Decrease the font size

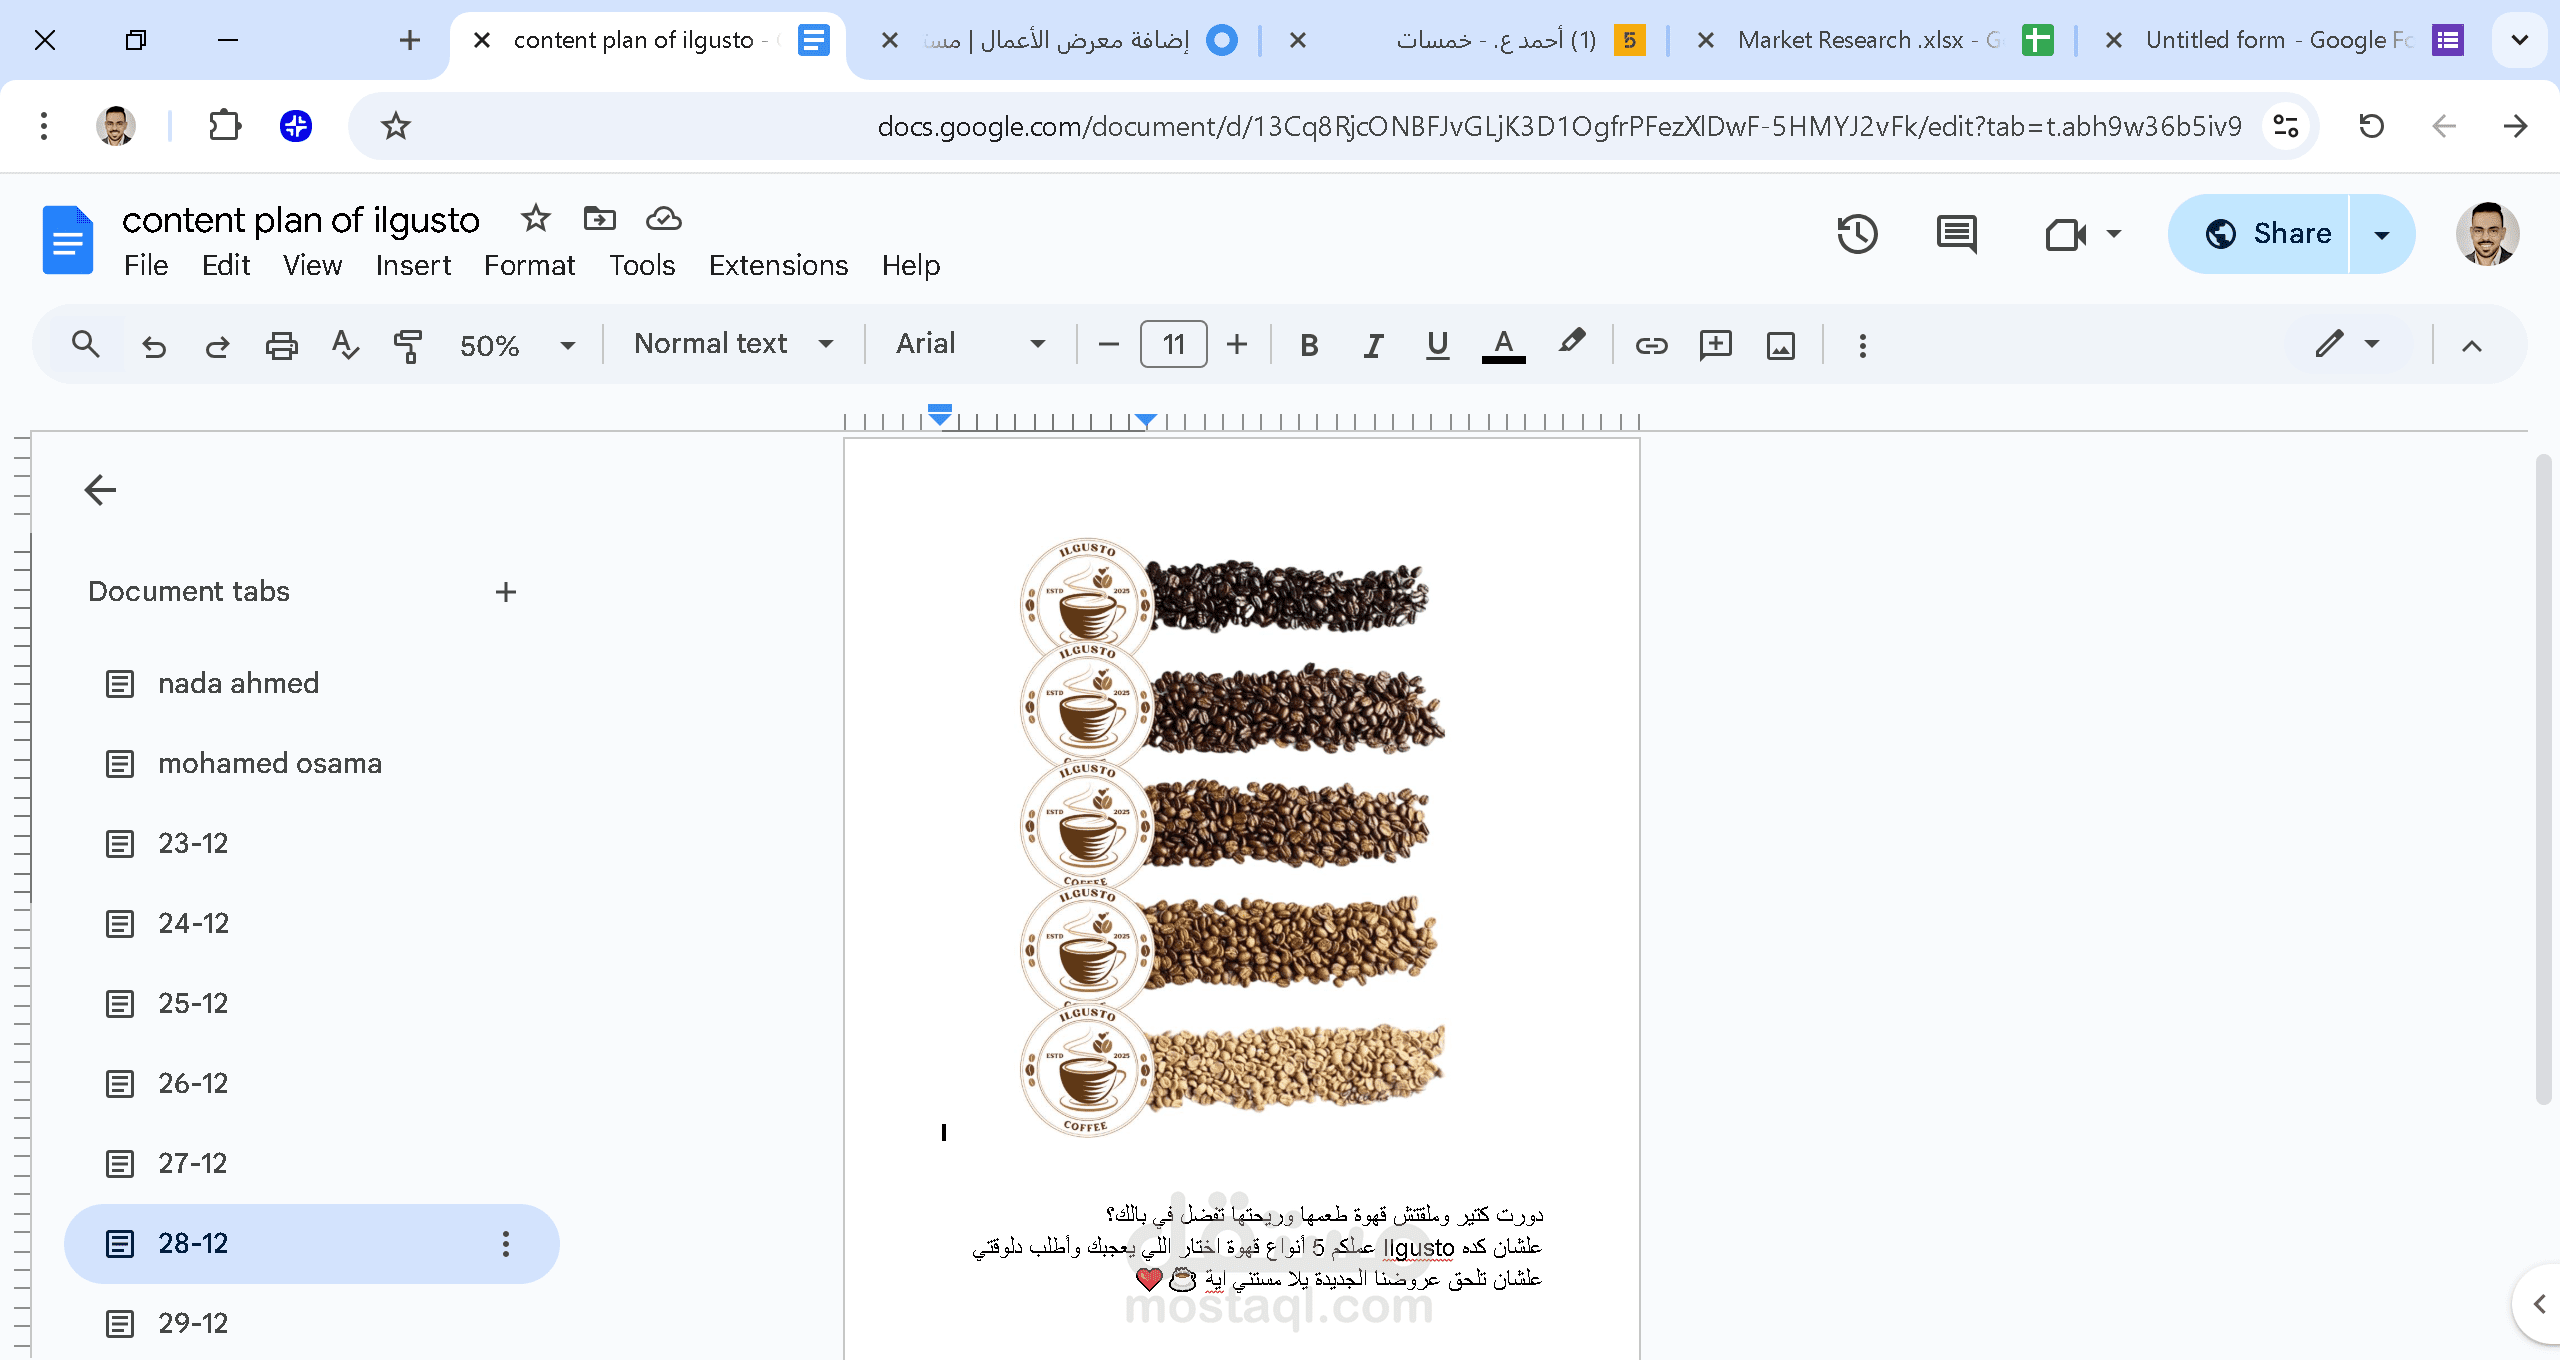point(1108,345)
